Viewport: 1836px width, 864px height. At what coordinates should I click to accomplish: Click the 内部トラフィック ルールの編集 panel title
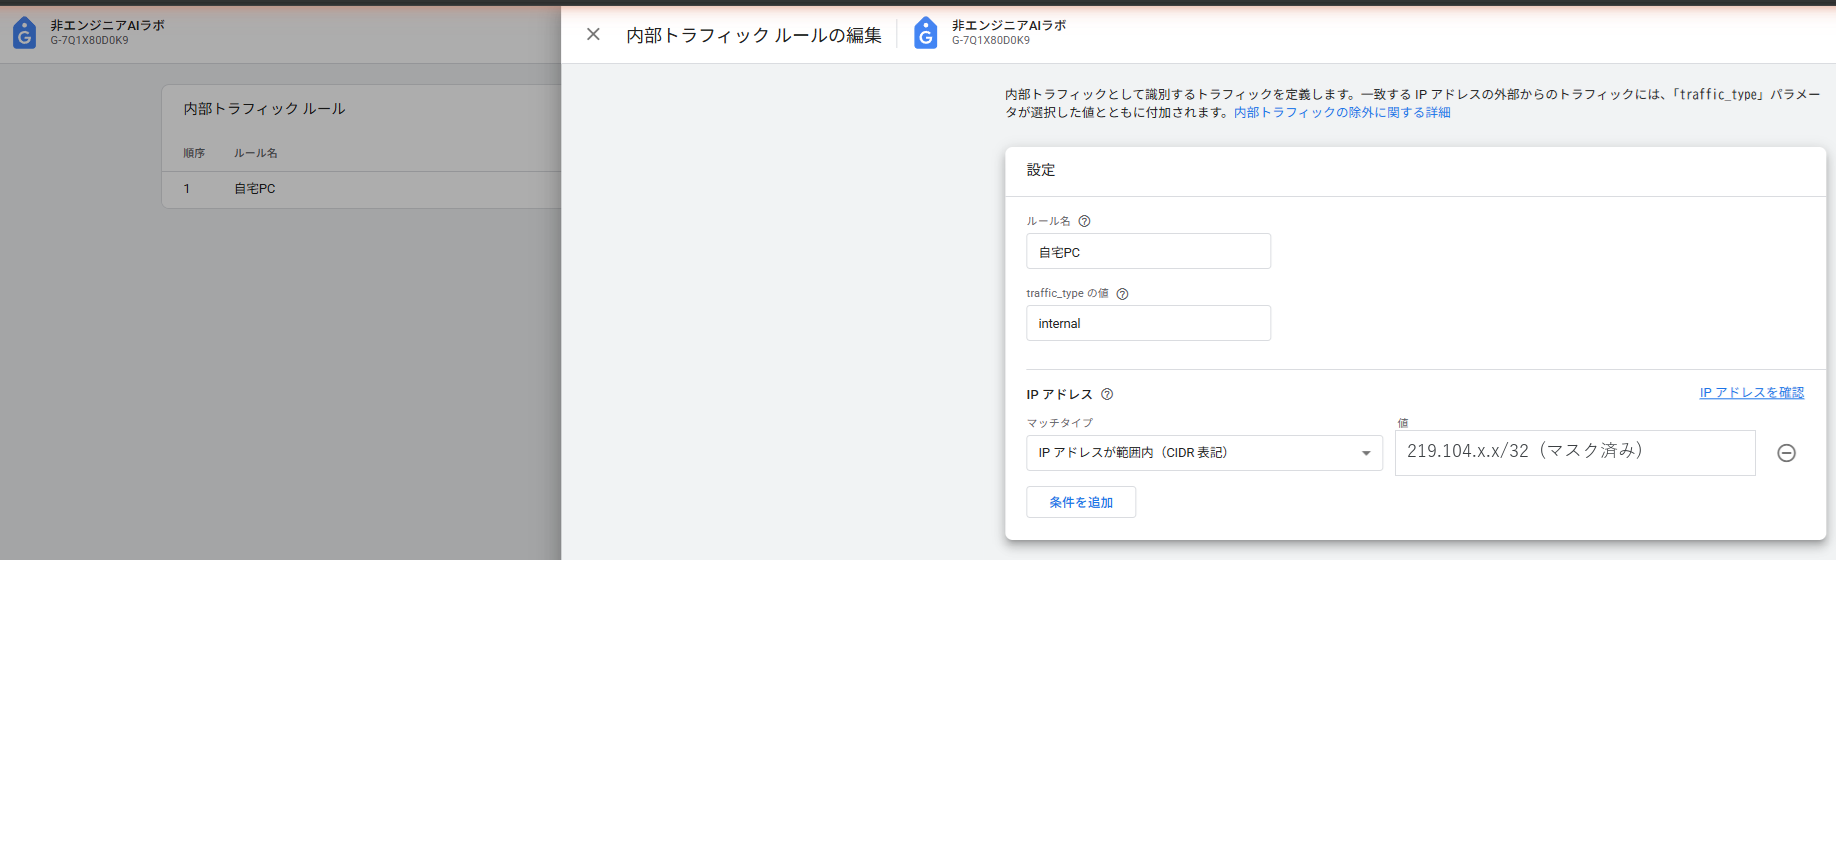point(754,35)
